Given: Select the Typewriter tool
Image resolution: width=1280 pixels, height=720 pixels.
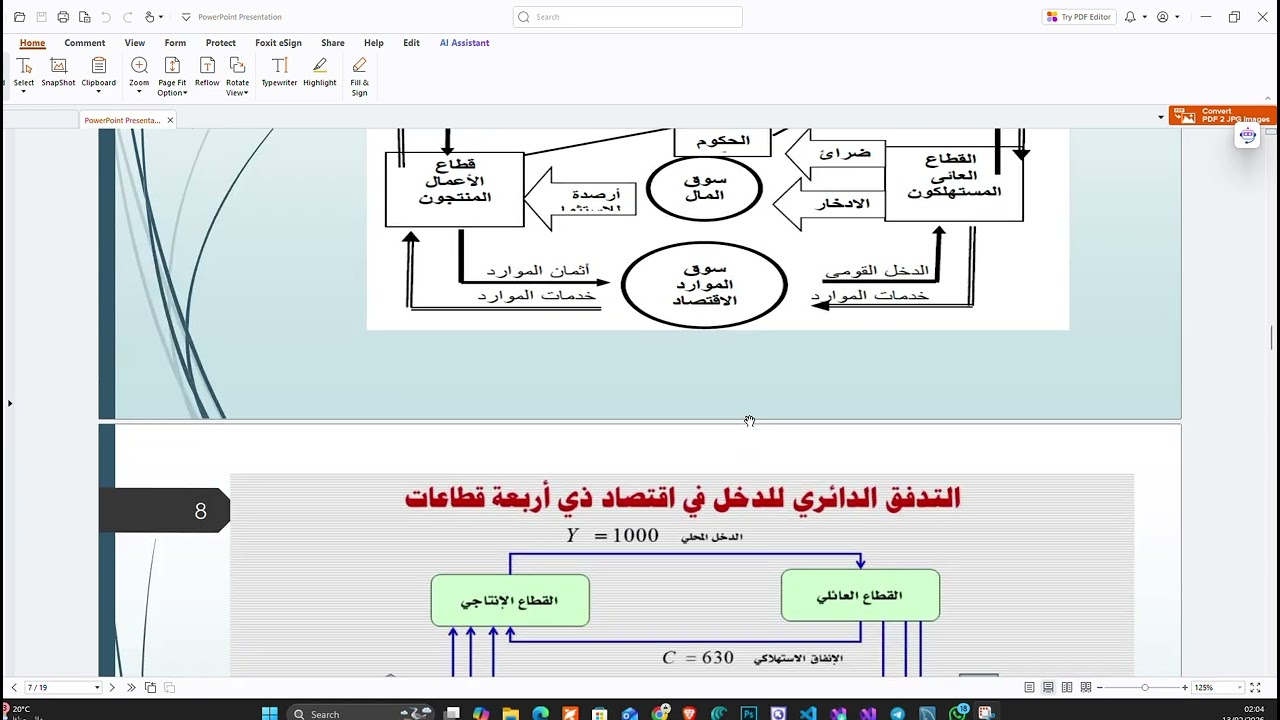Looking at the screenshot, I should 279,73.
